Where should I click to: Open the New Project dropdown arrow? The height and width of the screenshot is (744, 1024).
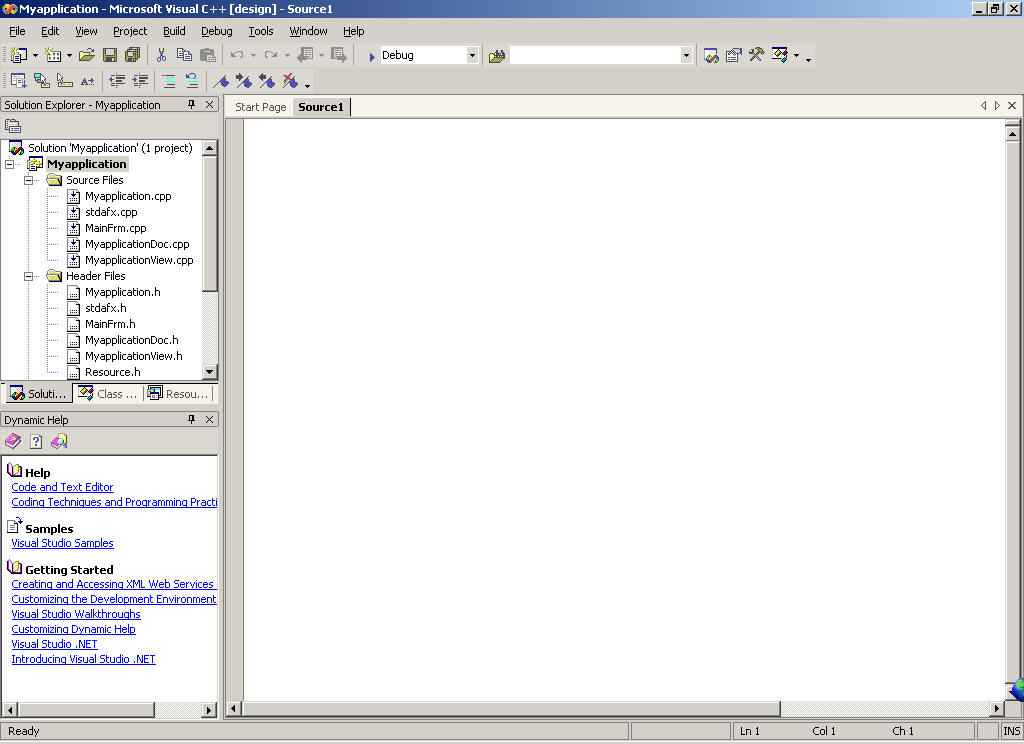[x=35, y=56]
